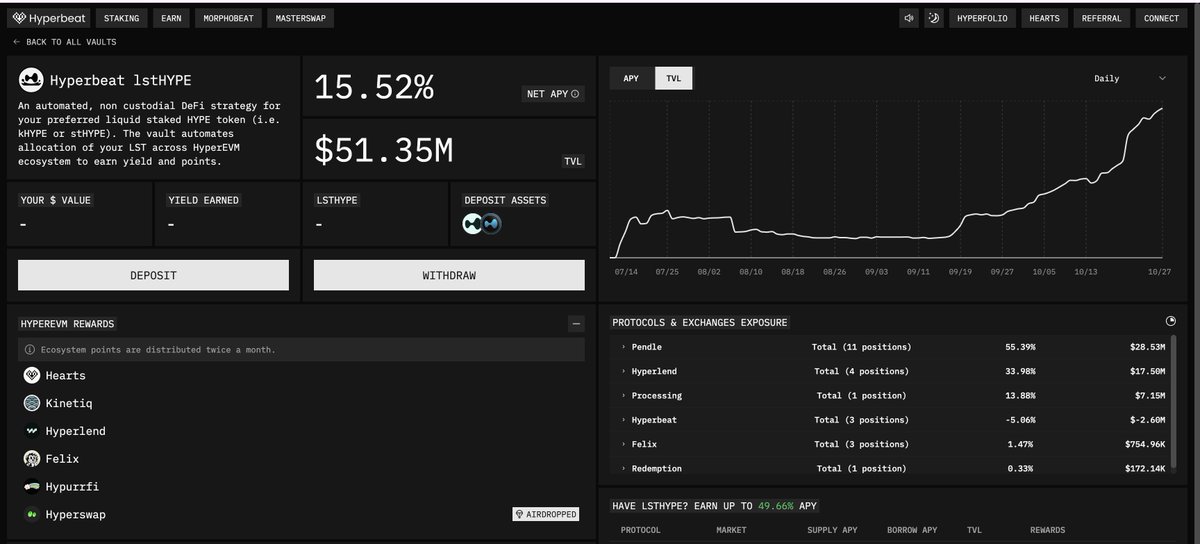Open the Referral page
The height and width of the screenshot is (544, 1200).
point(1101,18)
